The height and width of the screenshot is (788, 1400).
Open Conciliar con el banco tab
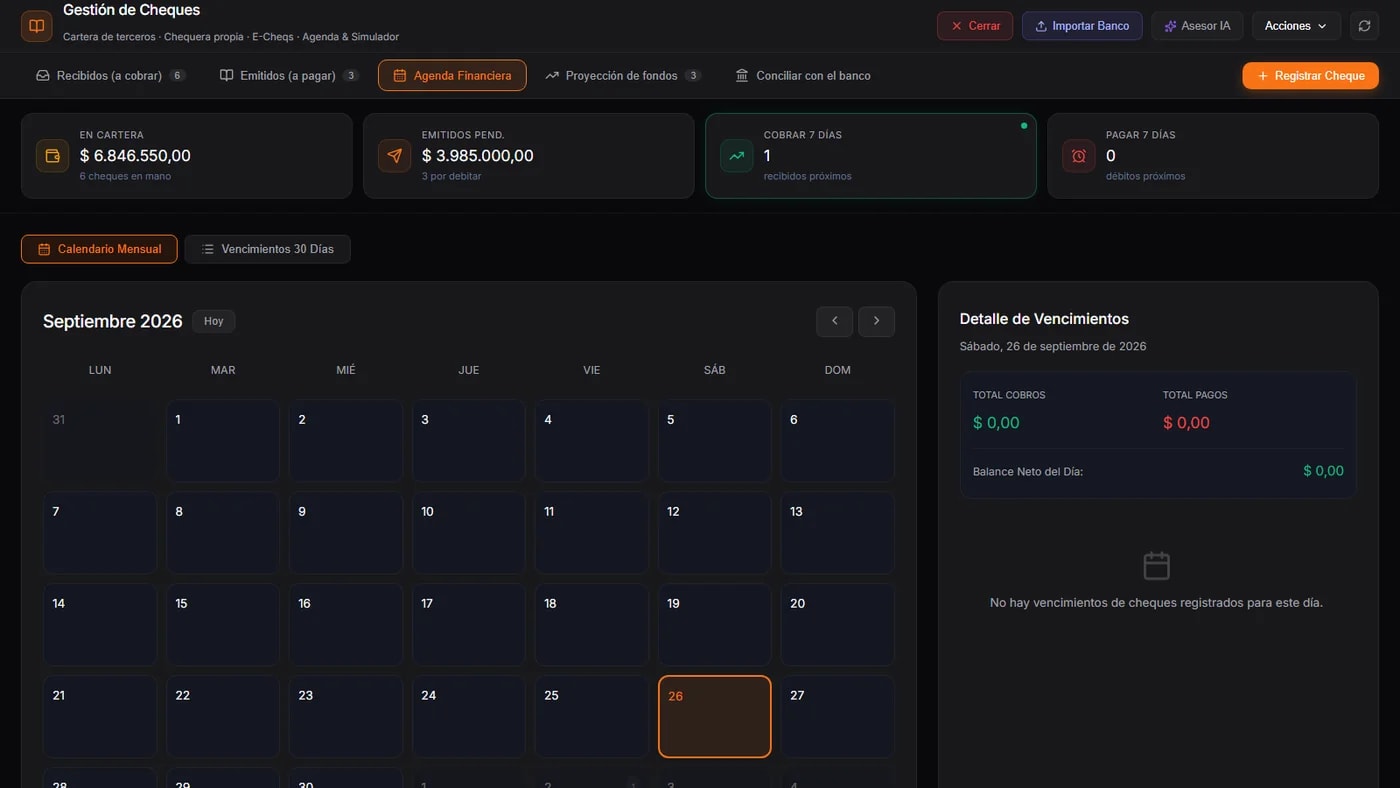point(803,76)
